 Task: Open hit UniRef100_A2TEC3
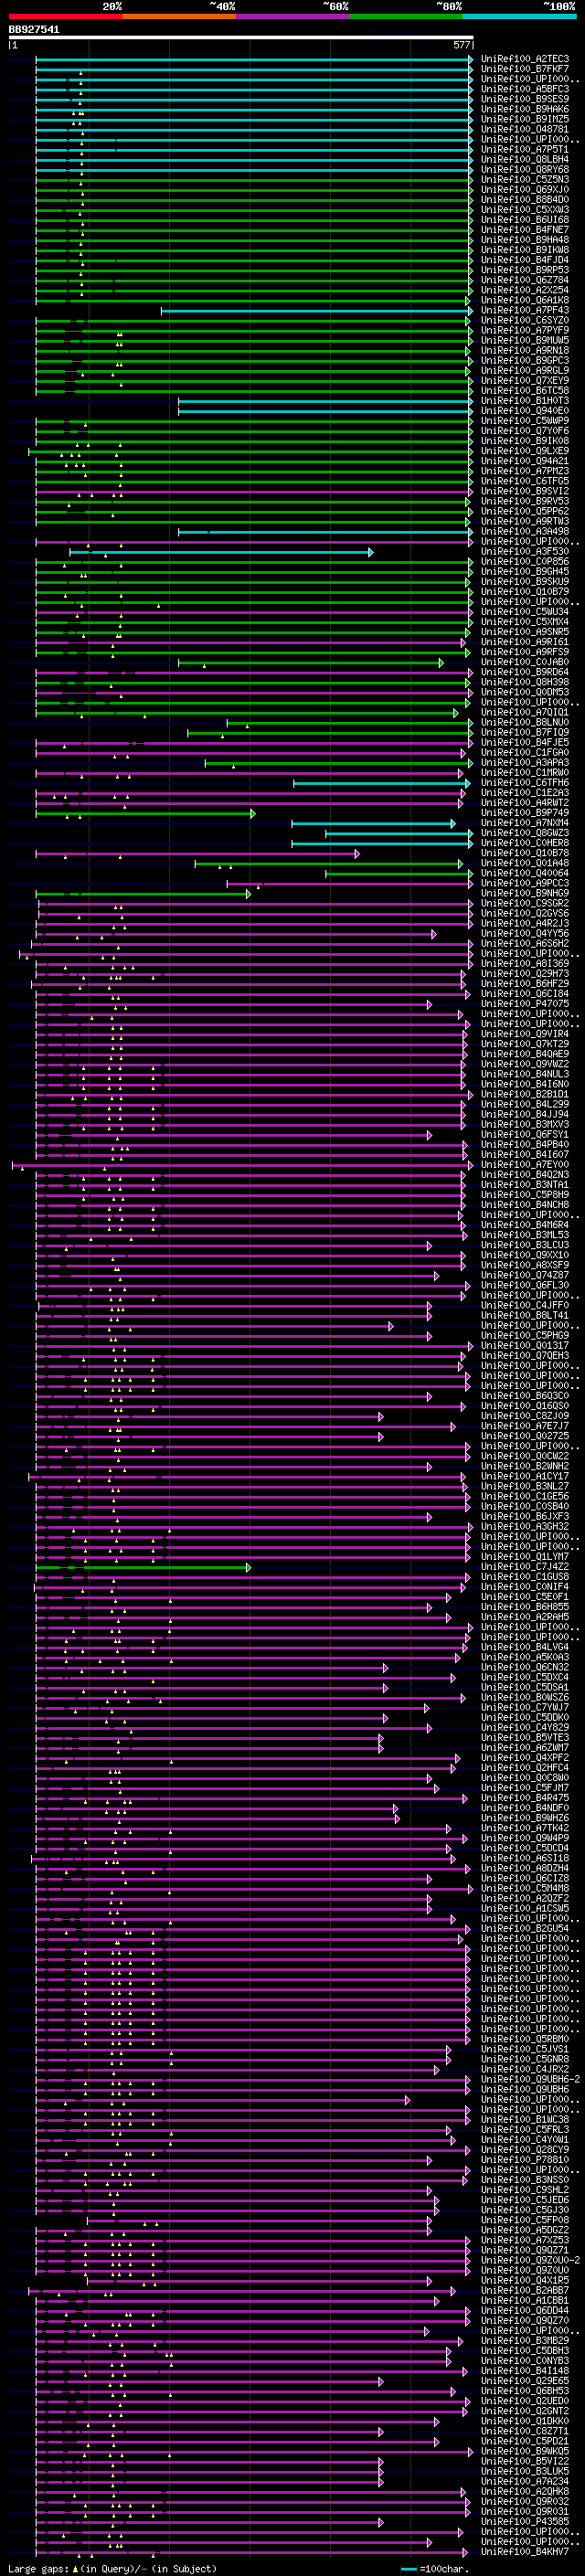coord(525,59)
